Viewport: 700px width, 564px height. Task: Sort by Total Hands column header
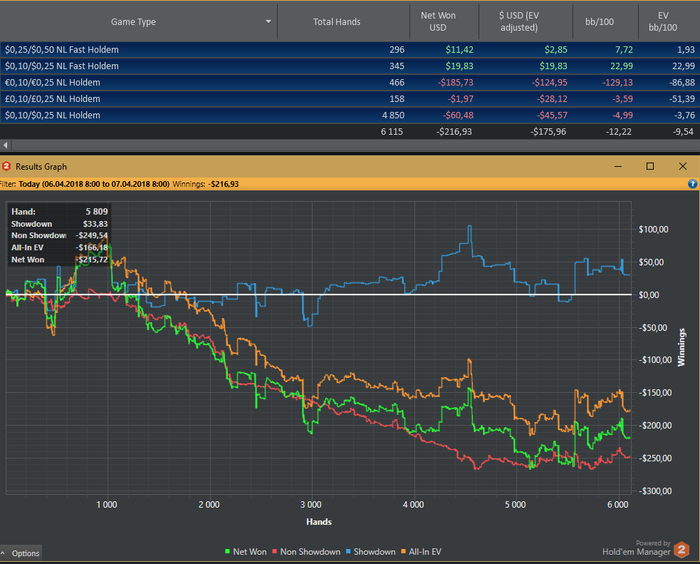pos(336,21)
